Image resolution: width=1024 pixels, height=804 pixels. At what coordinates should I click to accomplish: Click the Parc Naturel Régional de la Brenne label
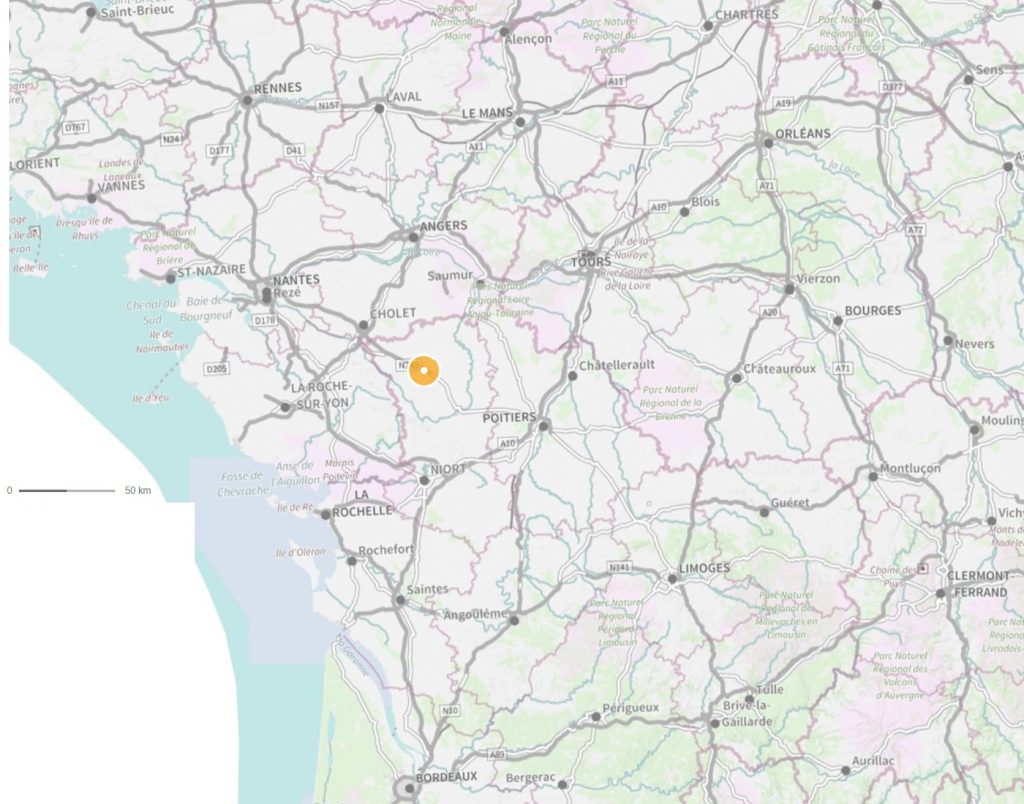670,402
